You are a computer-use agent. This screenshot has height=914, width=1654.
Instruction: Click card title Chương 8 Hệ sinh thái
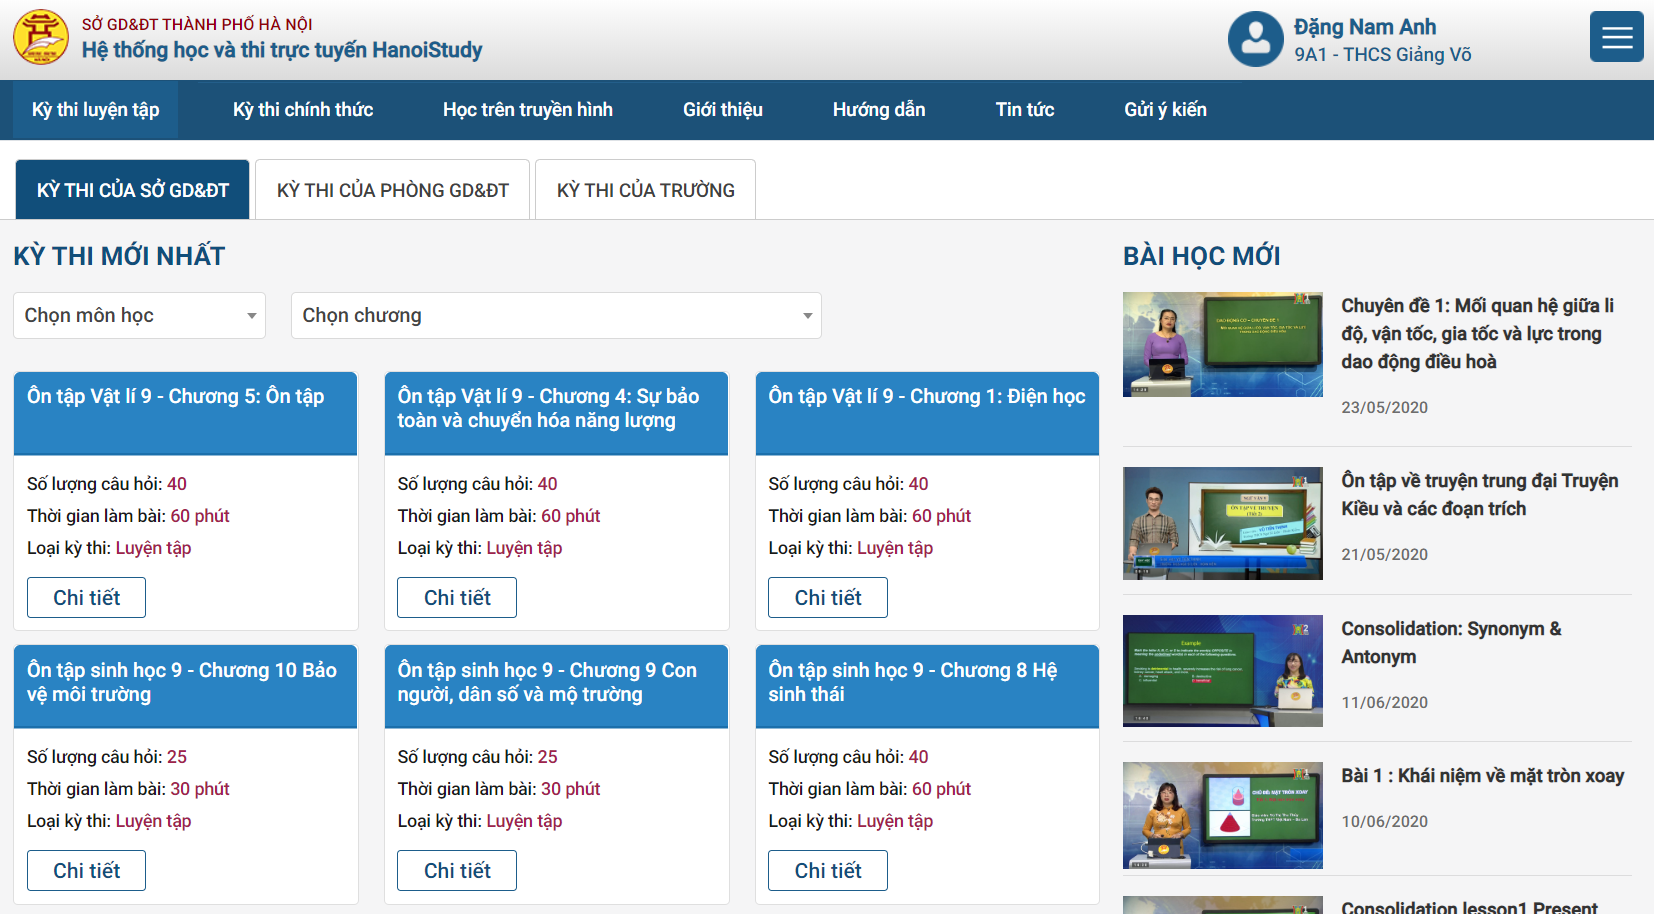pyautogui.click(x=913, y=682)
